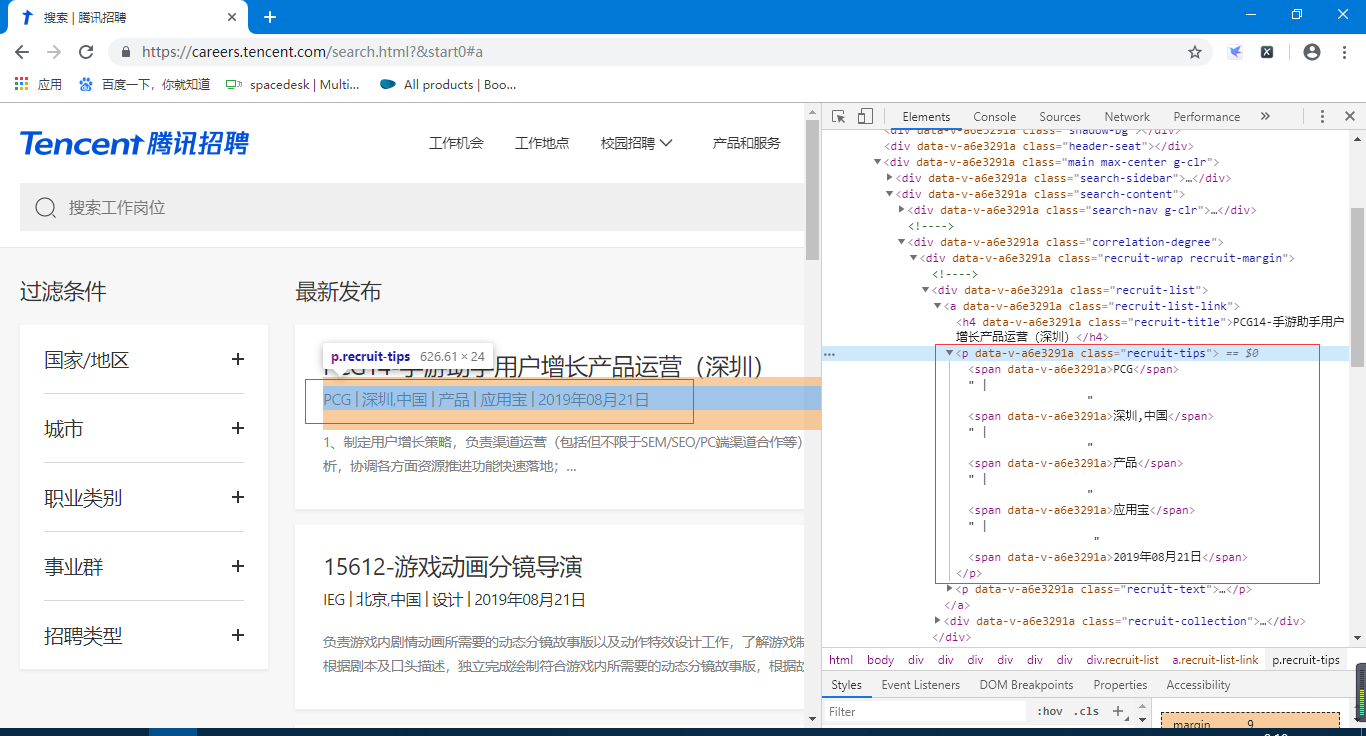Expand search-sidebar div node
This screenshot has height=736, width=1366.
tap(890, 178)
